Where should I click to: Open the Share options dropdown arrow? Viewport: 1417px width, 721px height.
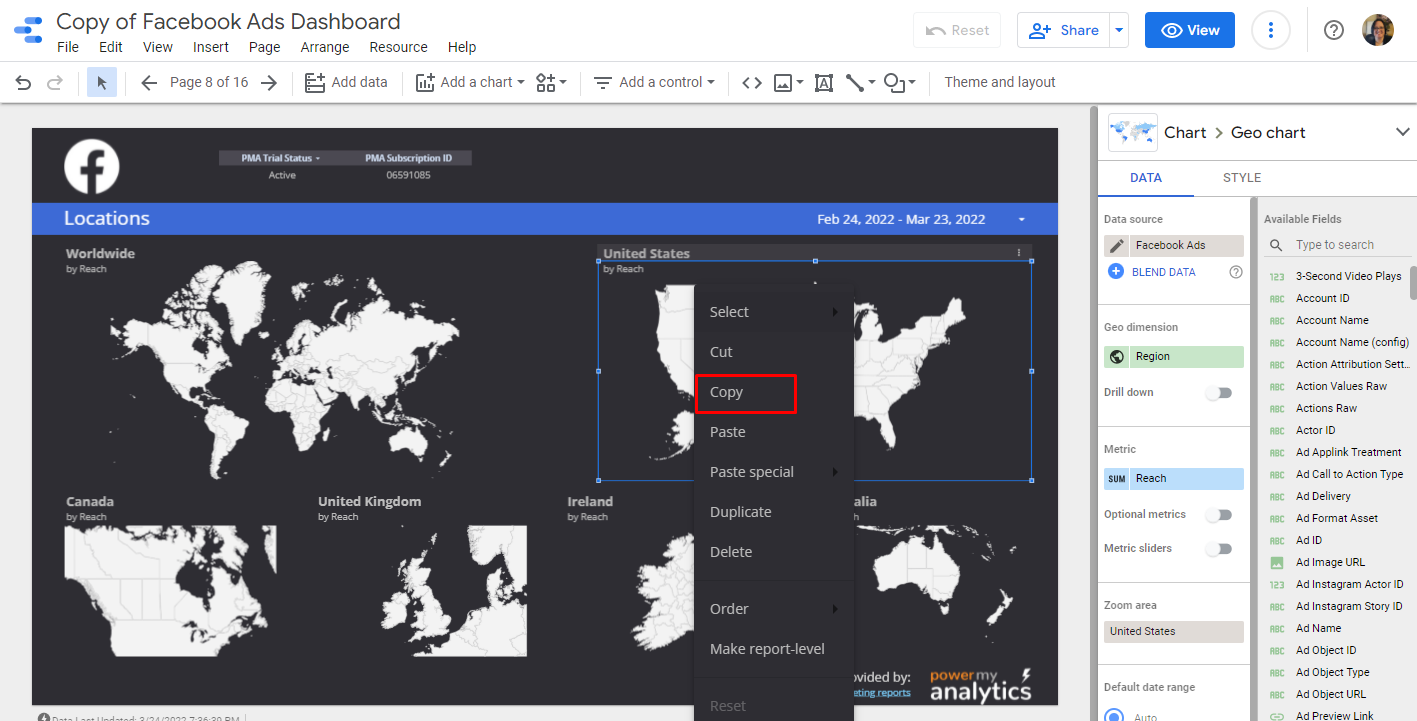(x=1120, y=30)
